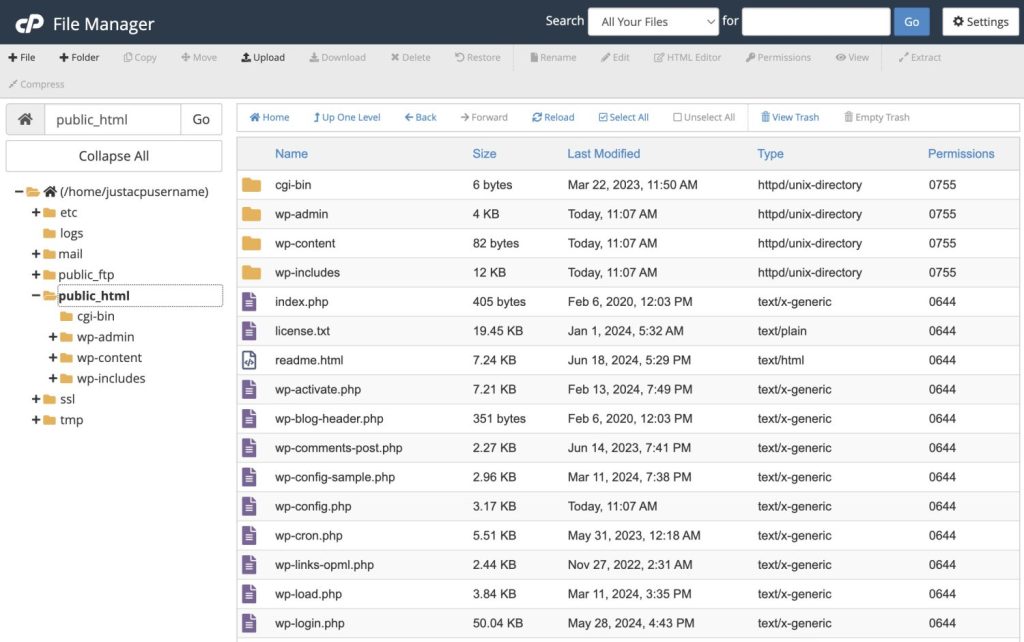Sort files by Size column
The image size is (1024, 642).
pos(484,154)
